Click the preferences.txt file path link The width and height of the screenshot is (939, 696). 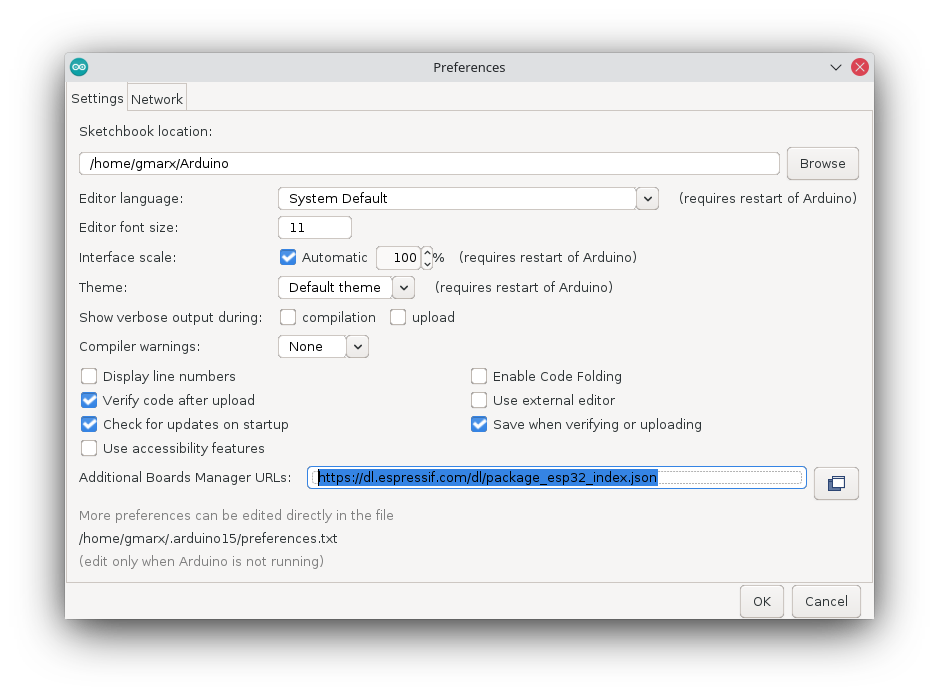point(208,538)
